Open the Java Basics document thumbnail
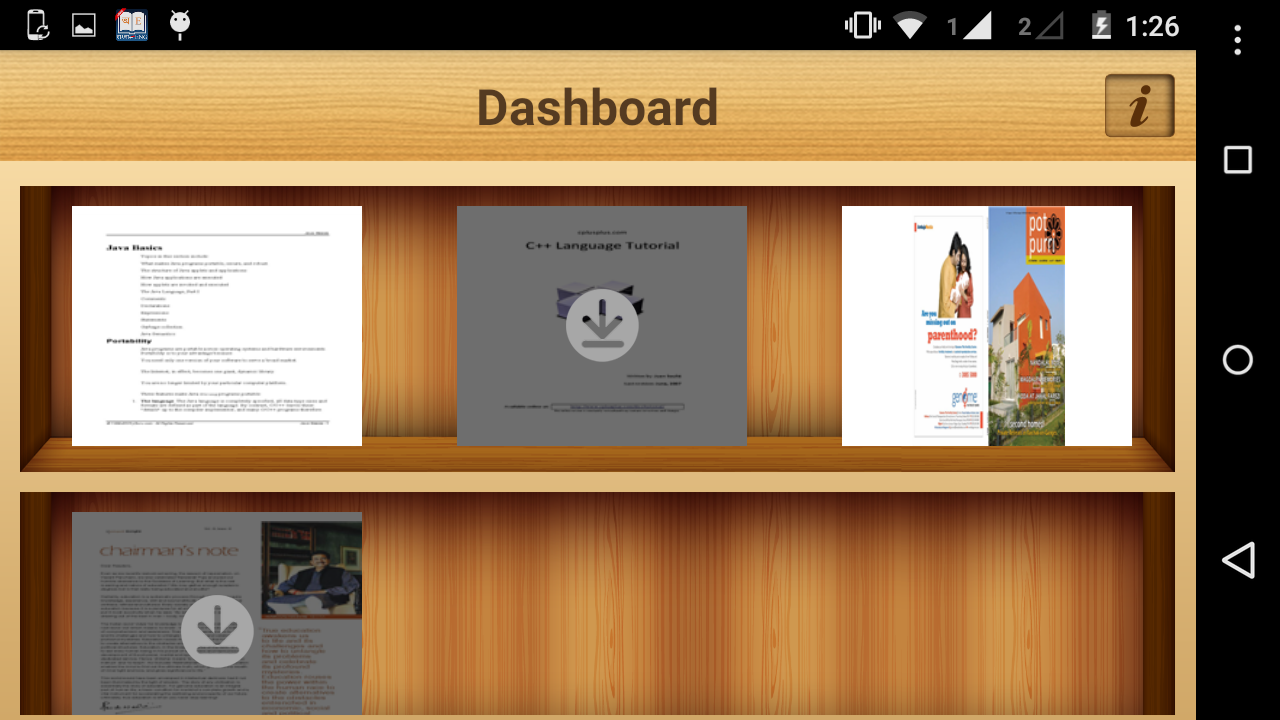Image resolution: width=1280 pixels, height=720 pixels. [x=217, y=326]
